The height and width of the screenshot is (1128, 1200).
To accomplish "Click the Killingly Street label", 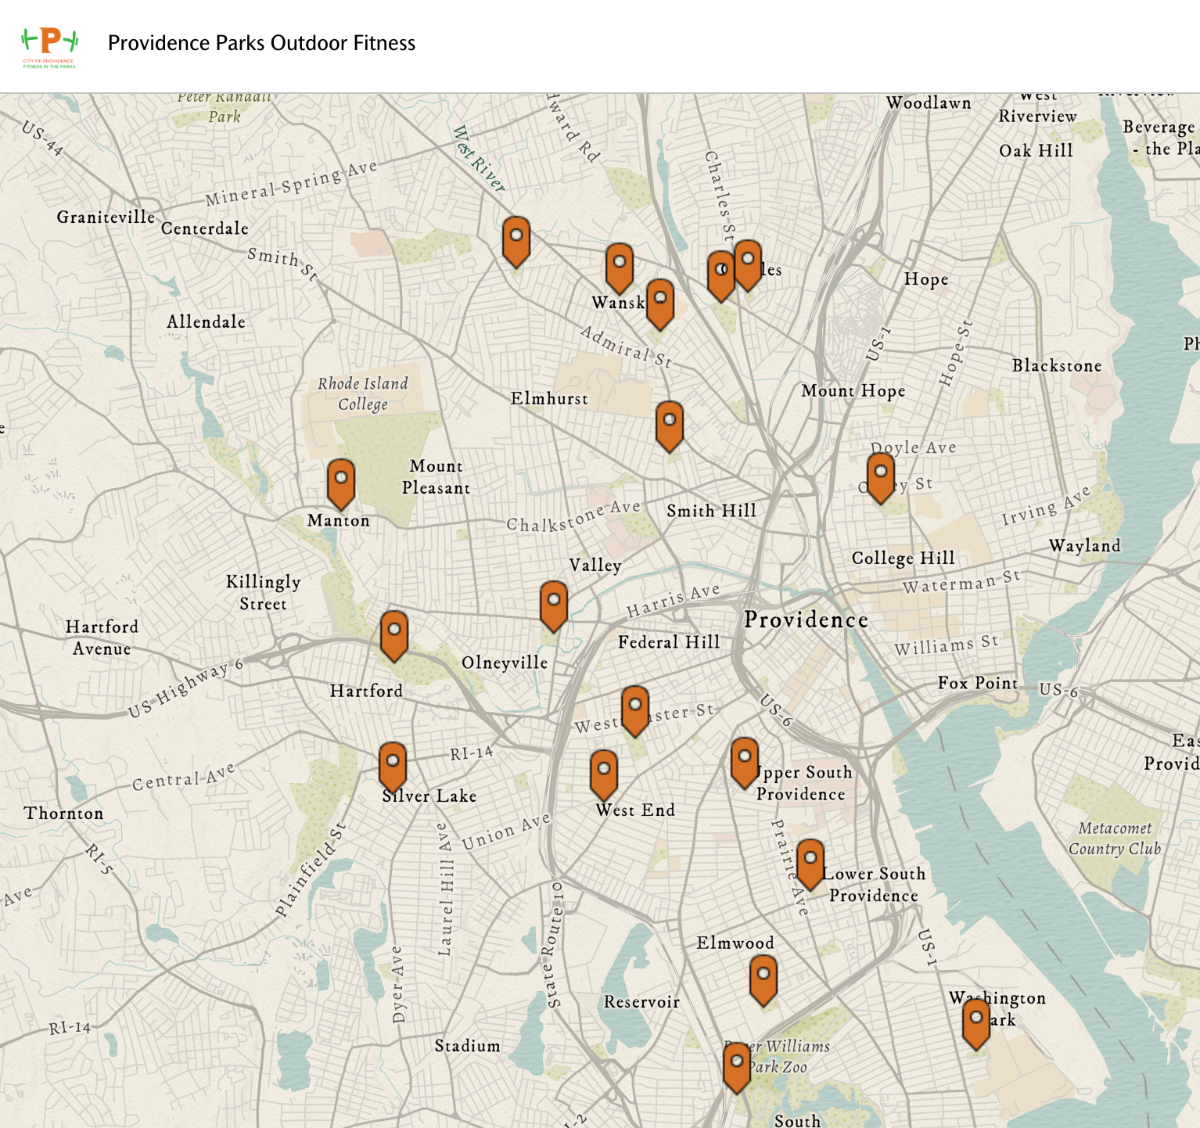I will (263, 592).
